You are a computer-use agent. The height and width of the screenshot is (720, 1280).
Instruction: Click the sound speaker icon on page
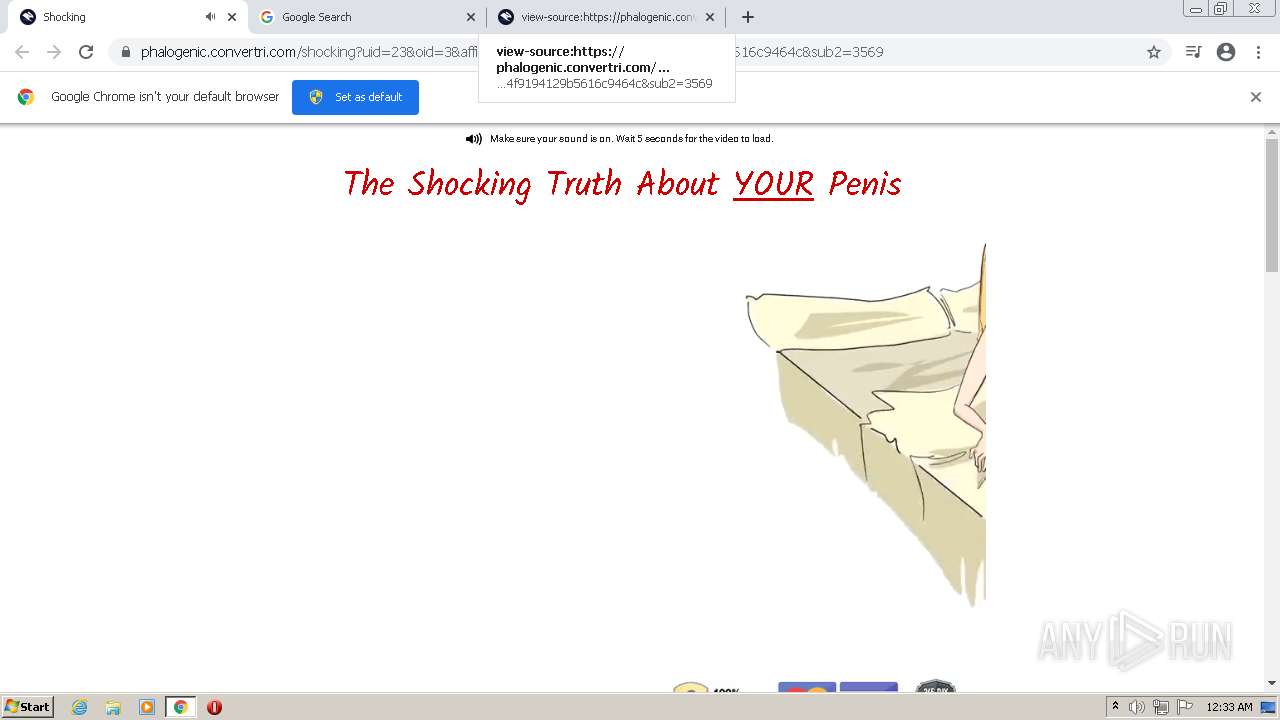(x=474, y=139)
